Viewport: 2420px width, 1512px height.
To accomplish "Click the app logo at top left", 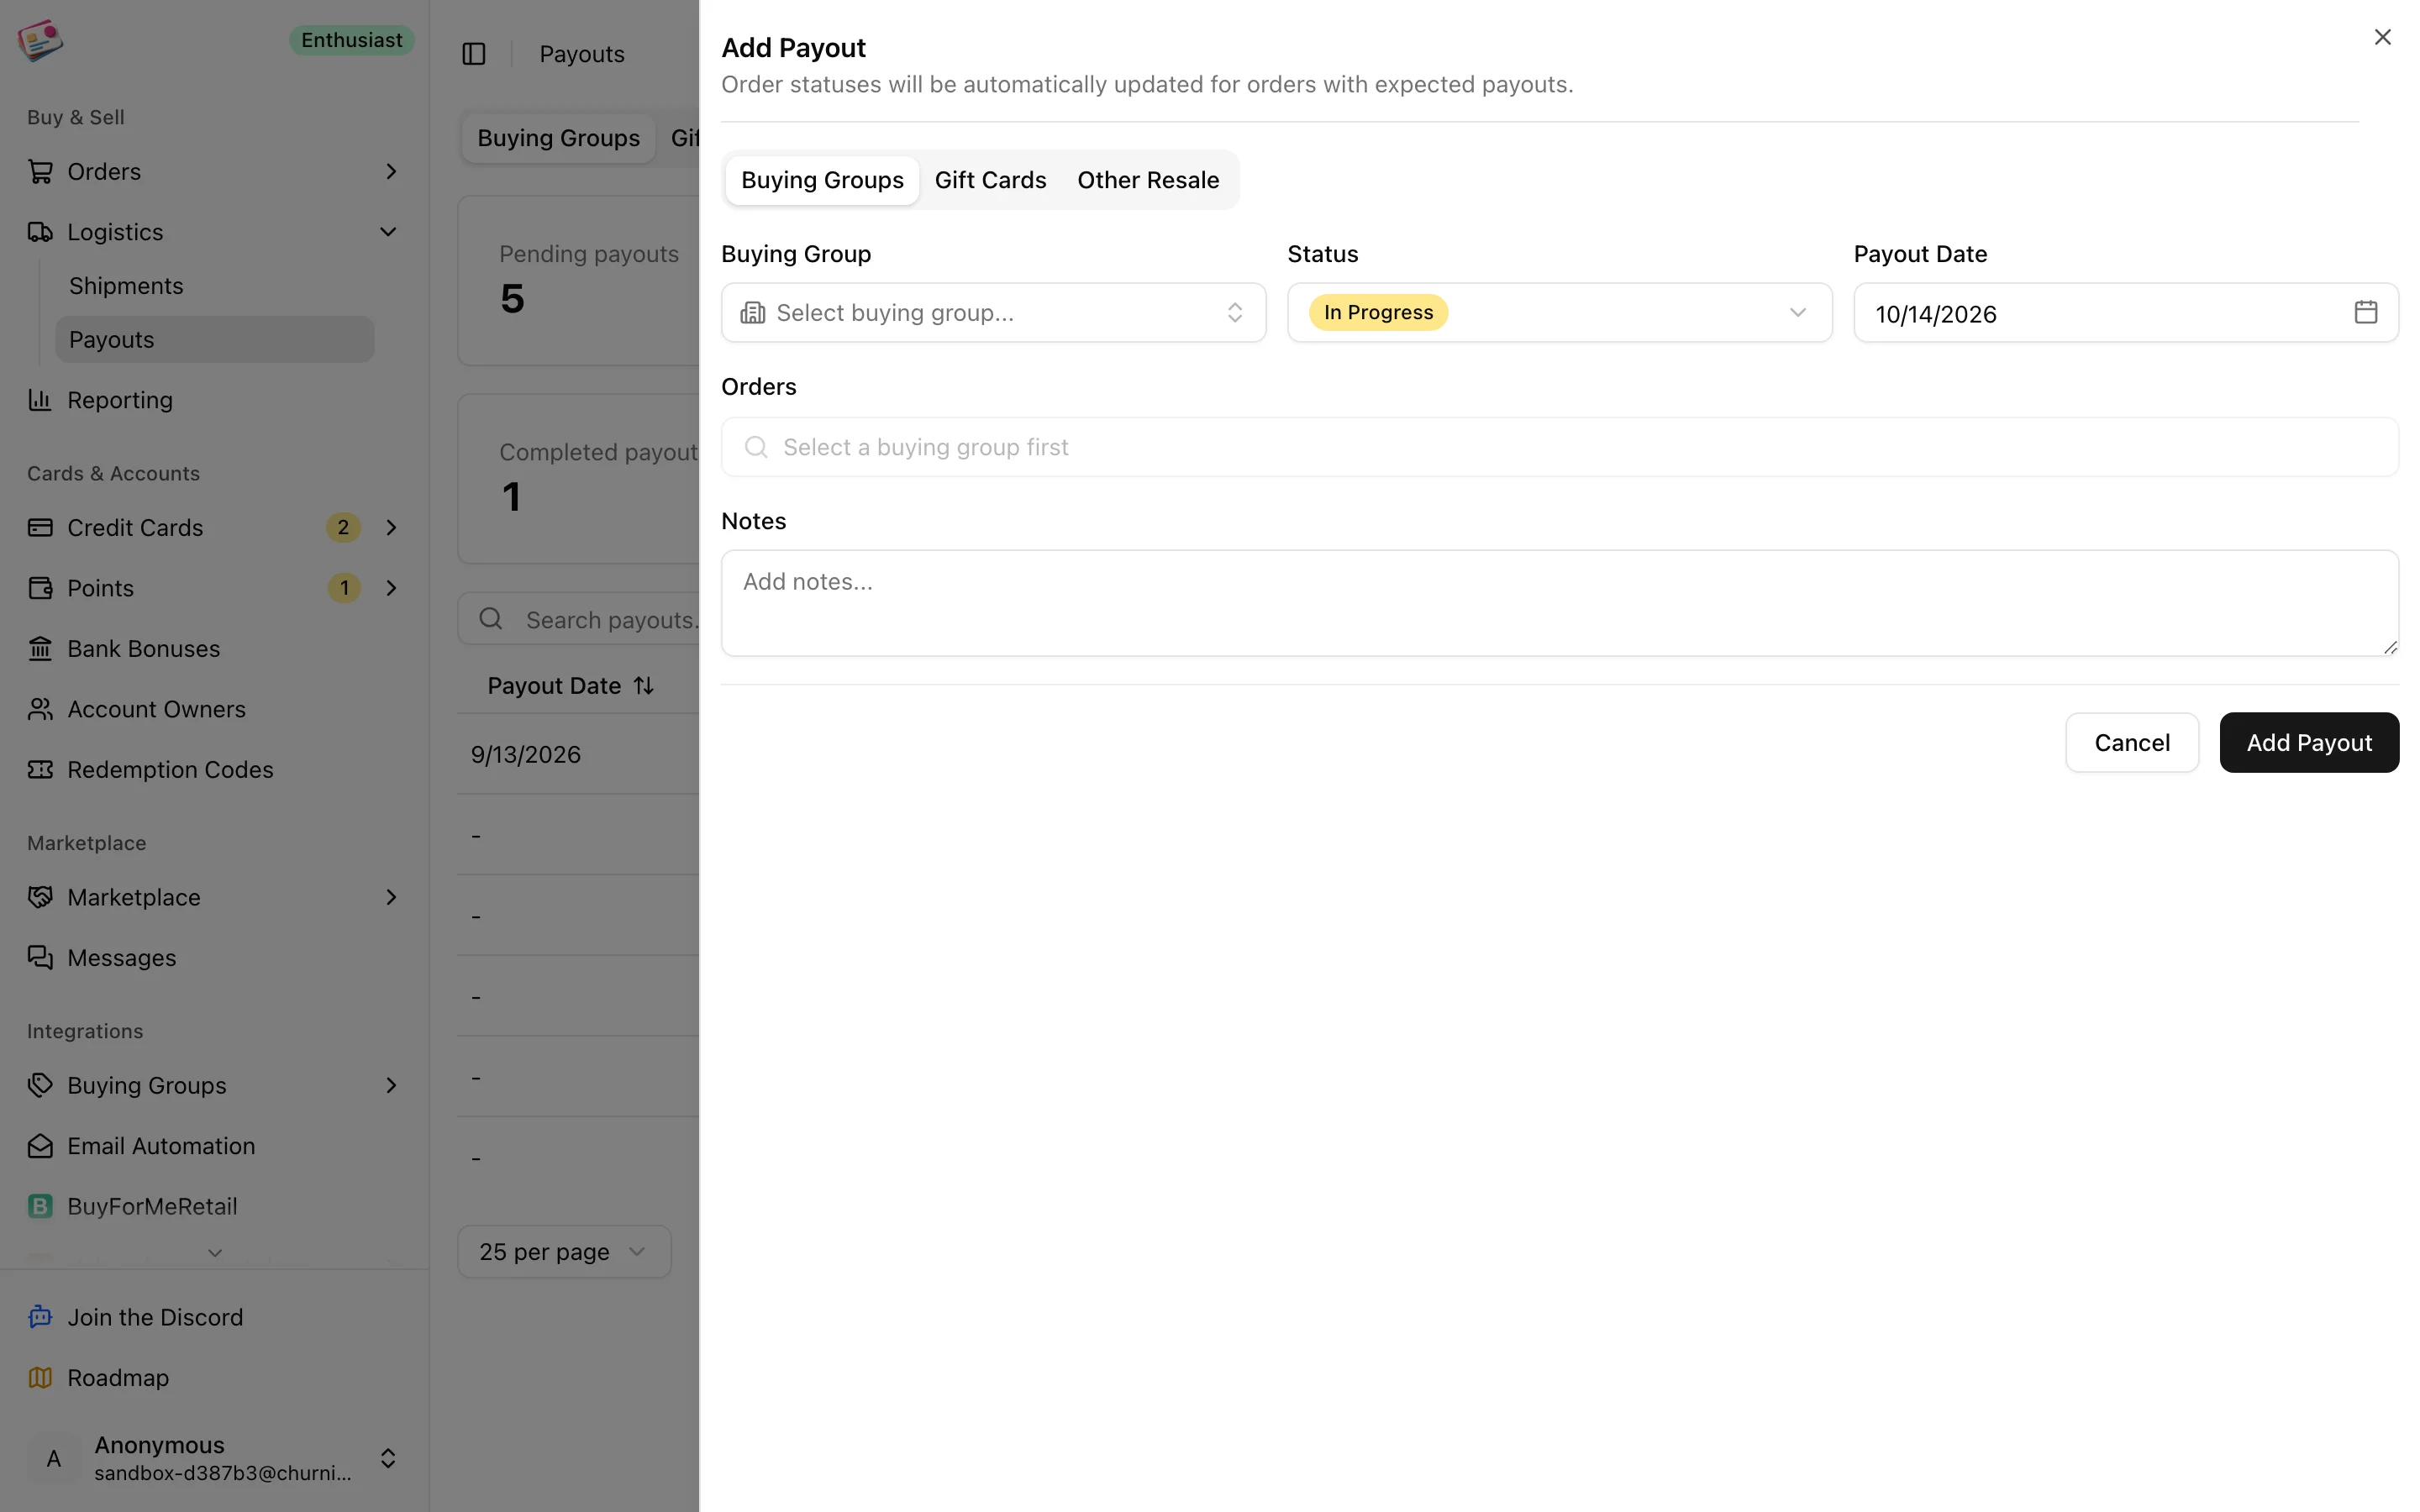I will coord(40,40).
